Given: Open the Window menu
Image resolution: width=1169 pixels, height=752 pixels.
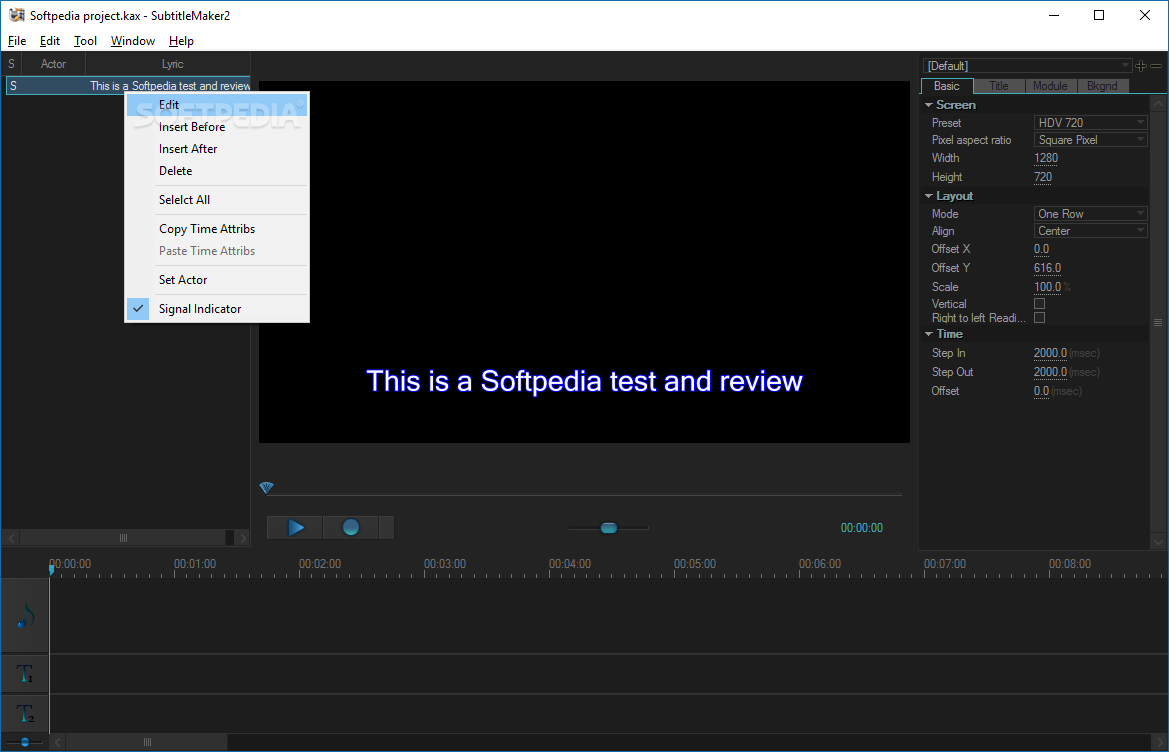Looking at the screenshot, I should click(x=133, y=41).
